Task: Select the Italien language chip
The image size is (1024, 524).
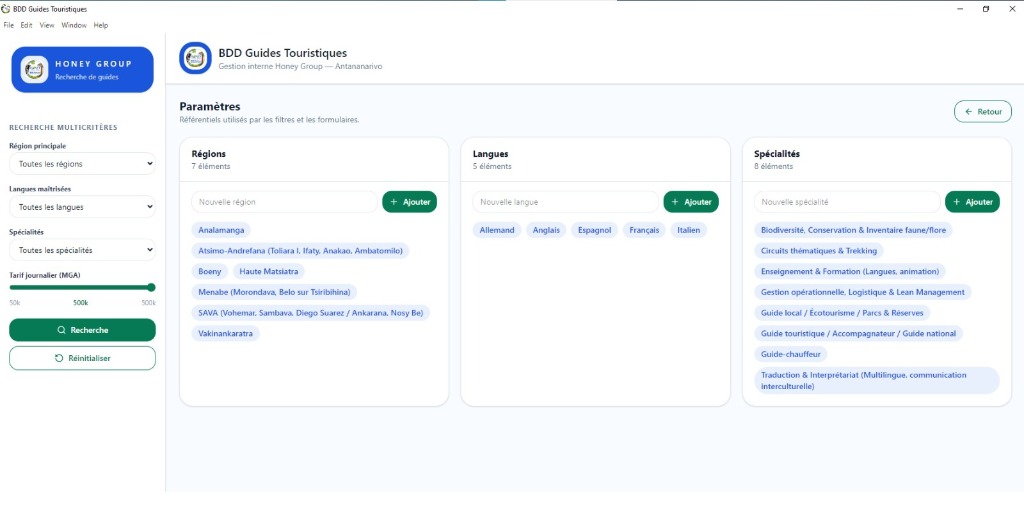Action: [688, 230]
